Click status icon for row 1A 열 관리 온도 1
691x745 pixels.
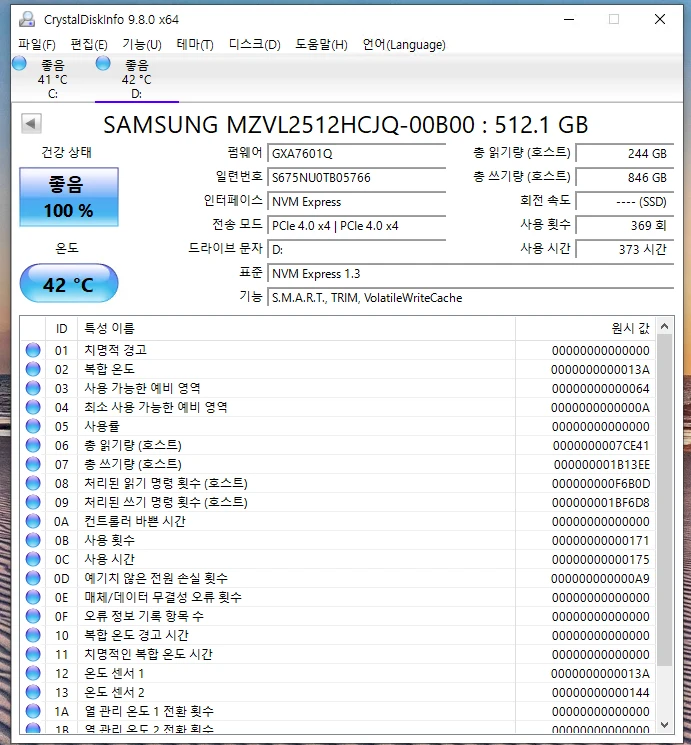33,711
